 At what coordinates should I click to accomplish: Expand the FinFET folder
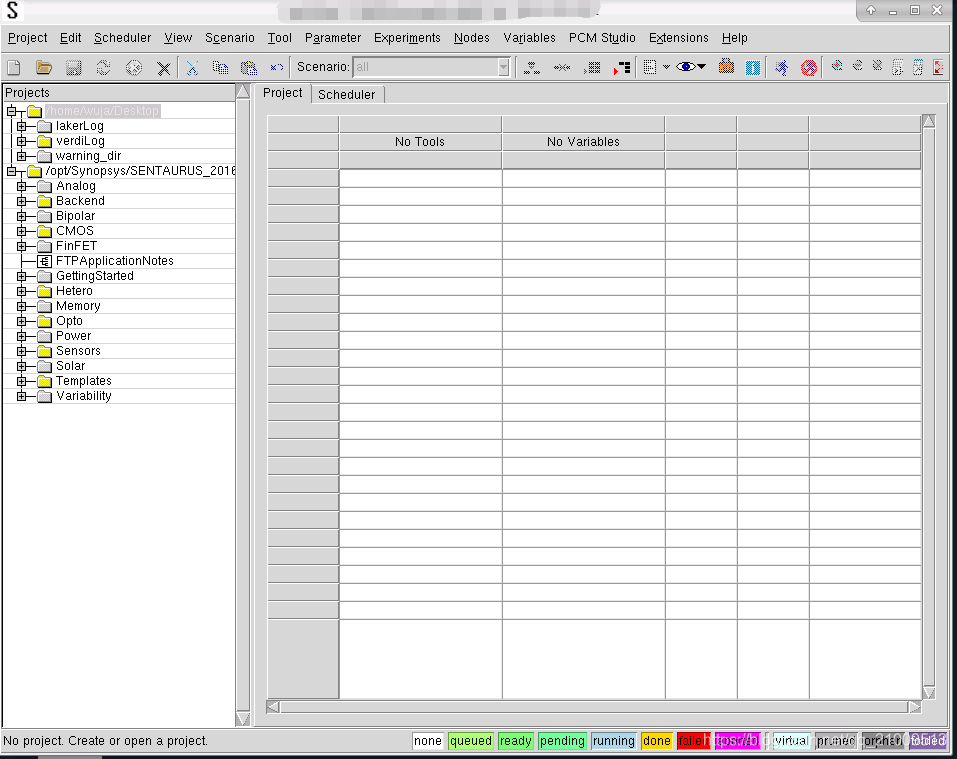[x=21, y=246]
